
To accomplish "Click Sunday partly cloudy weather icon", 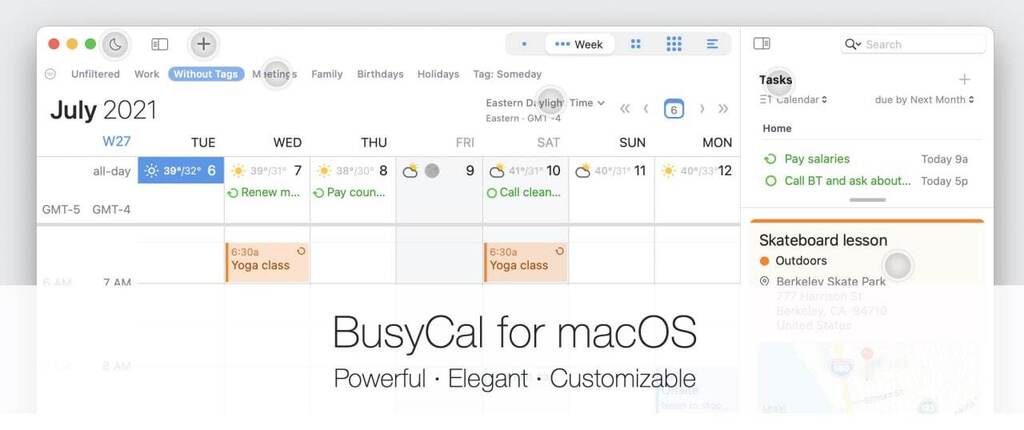I will click(583, 171).
